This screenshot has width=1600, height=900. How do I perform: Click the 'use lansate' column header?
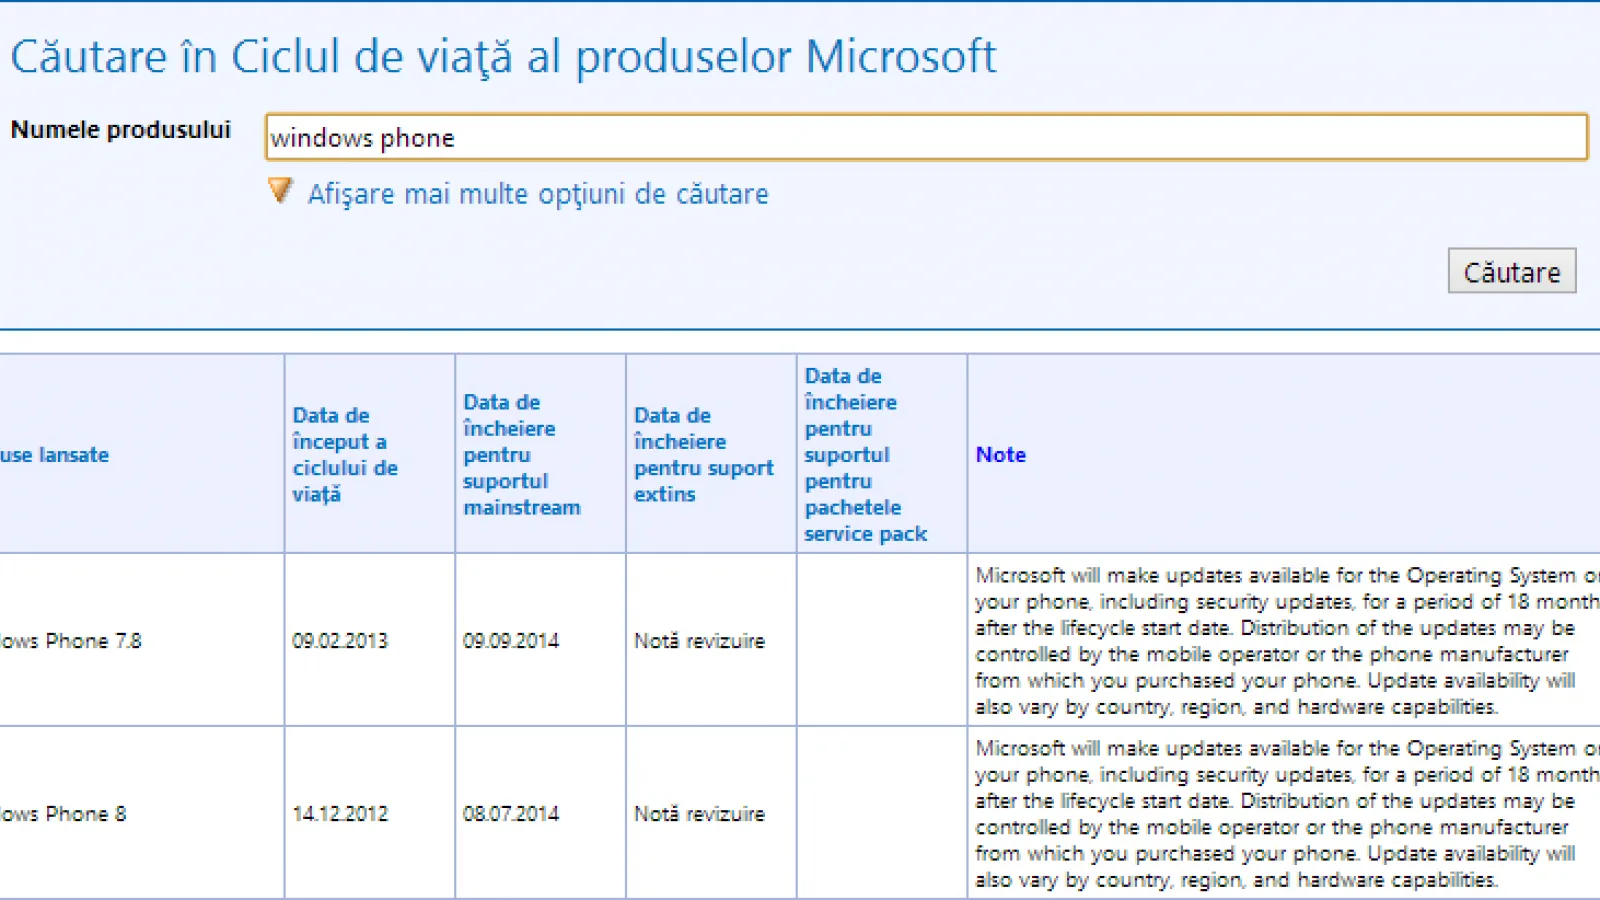click(54, 454)
